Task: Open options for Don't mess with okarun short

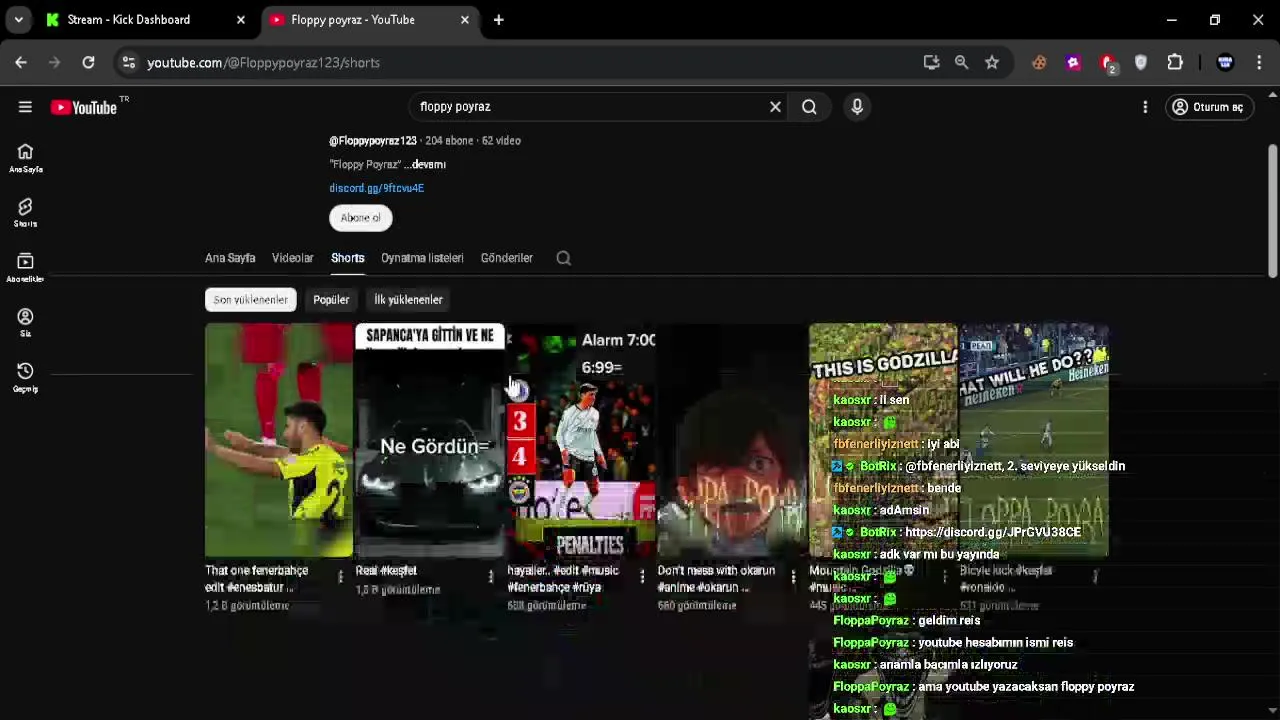Action: click(x=793, y=576)
